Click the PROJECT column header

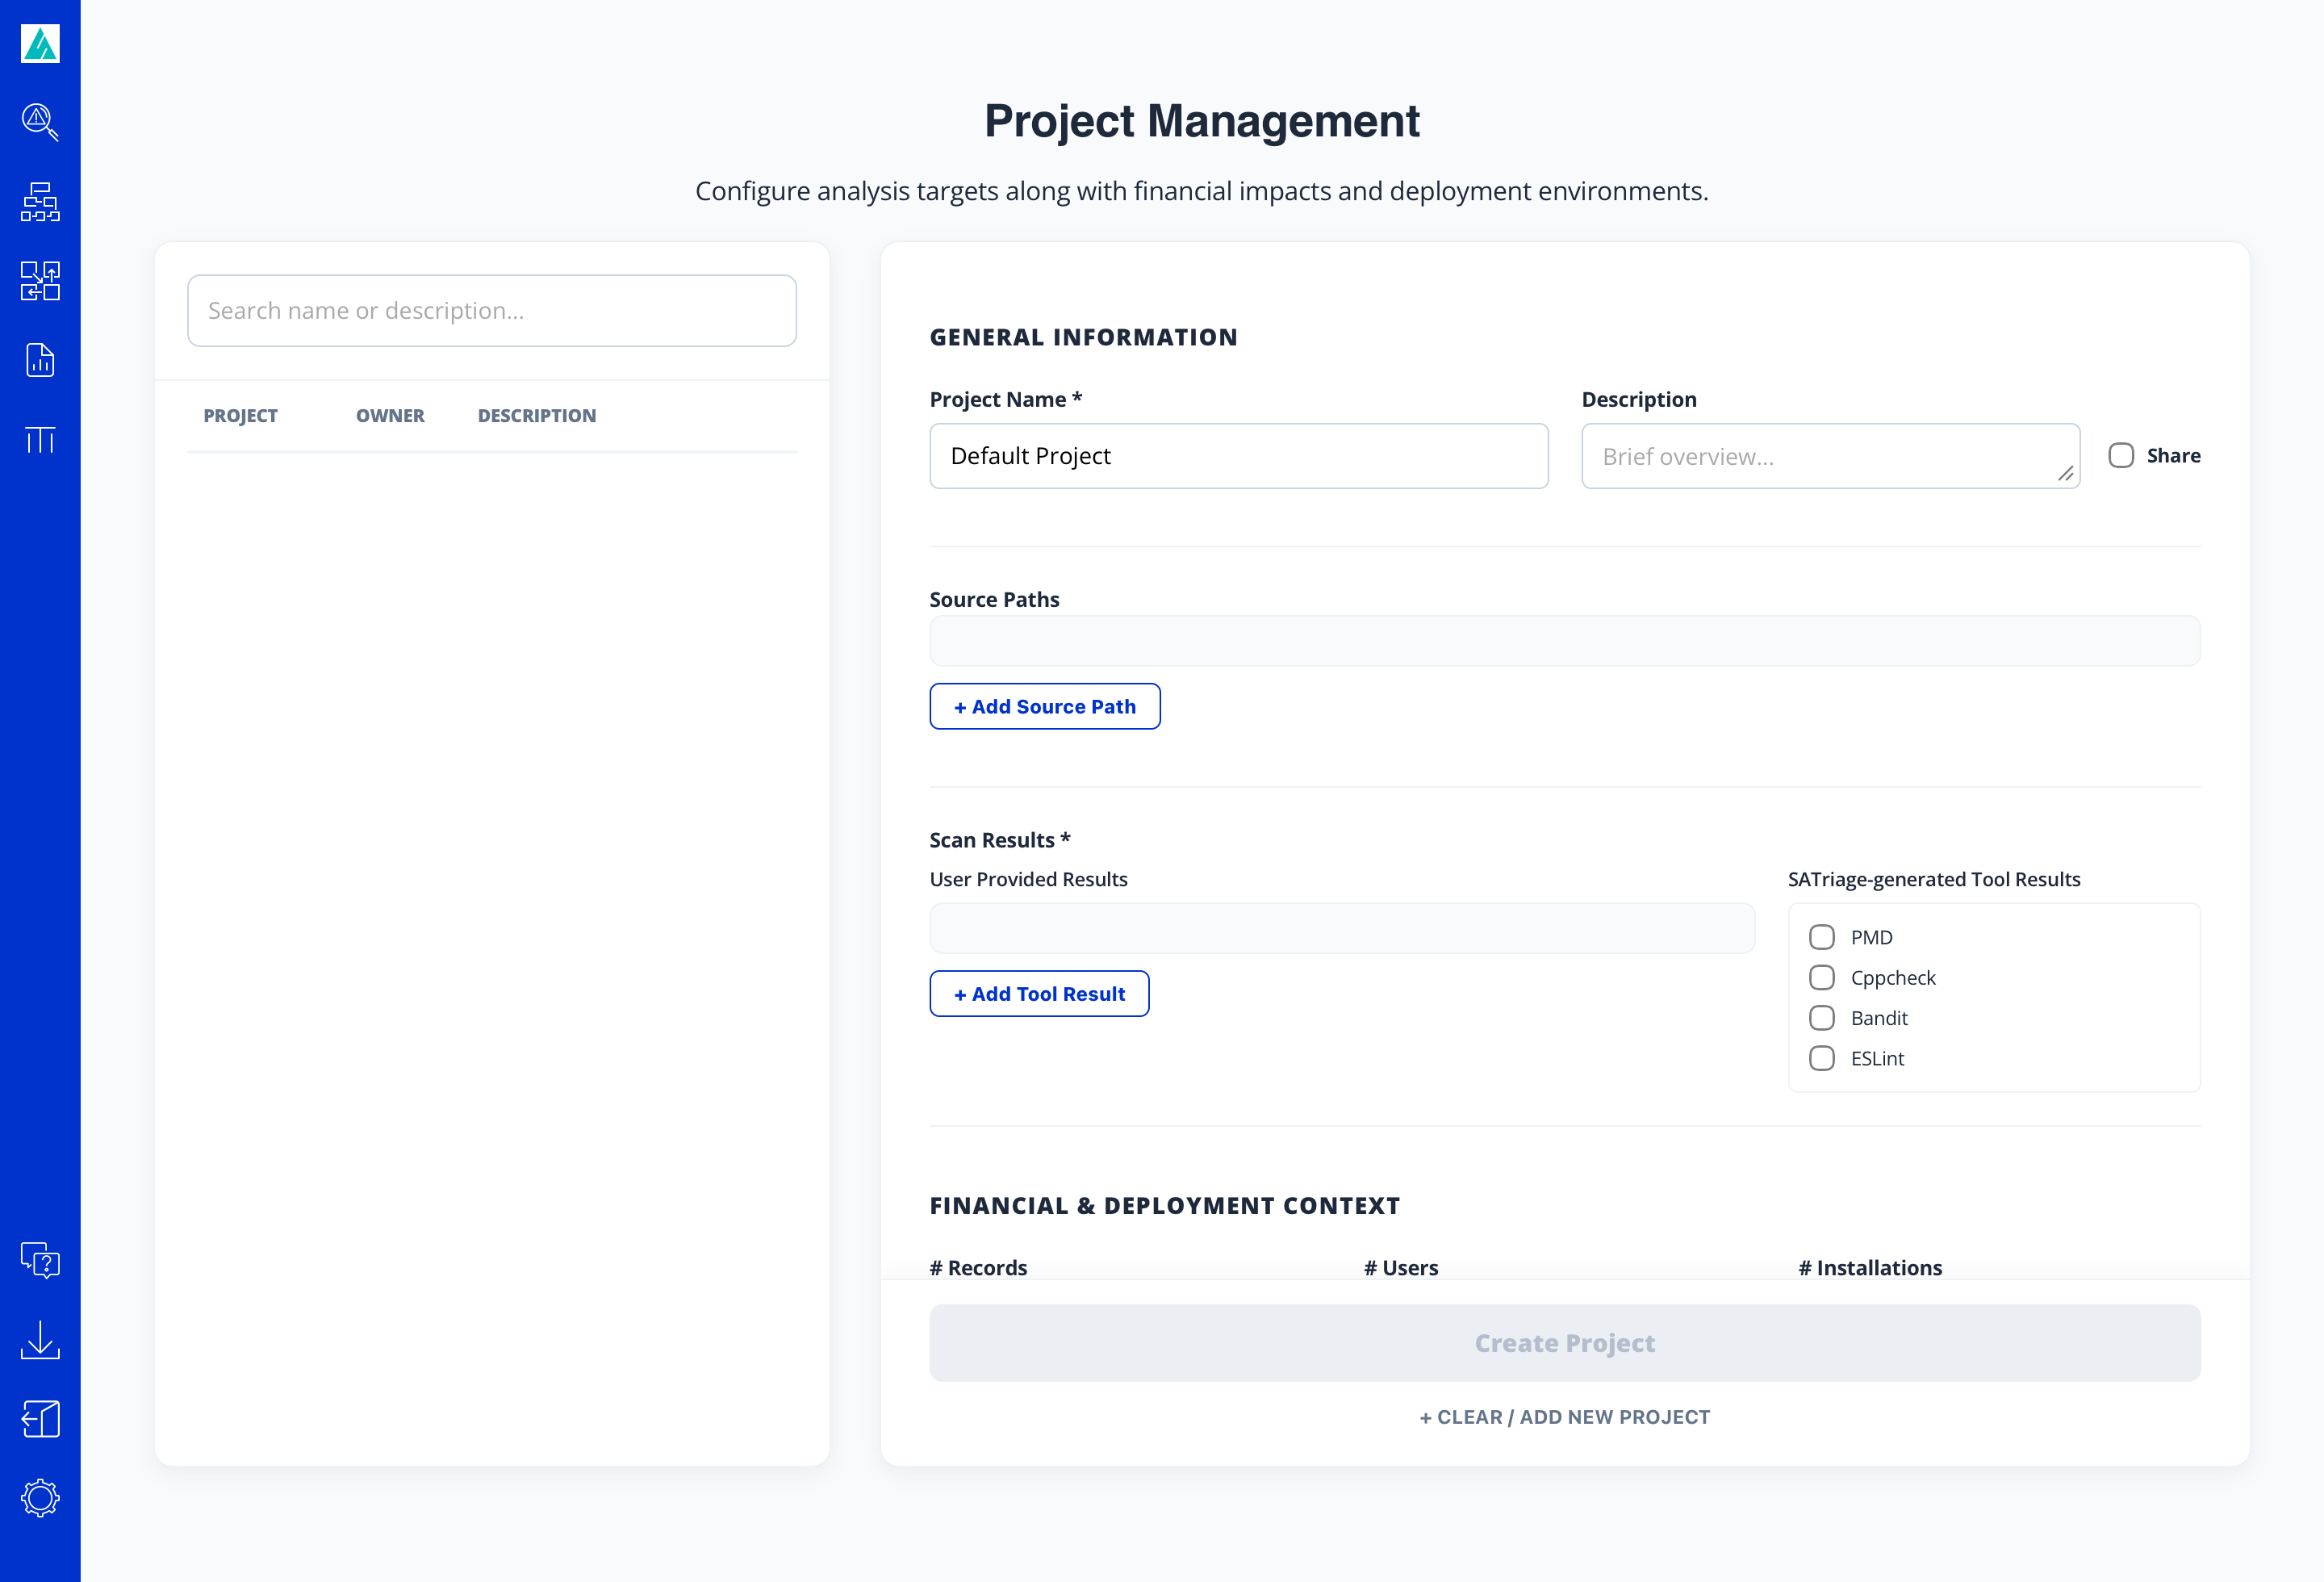tap(241, 416)
